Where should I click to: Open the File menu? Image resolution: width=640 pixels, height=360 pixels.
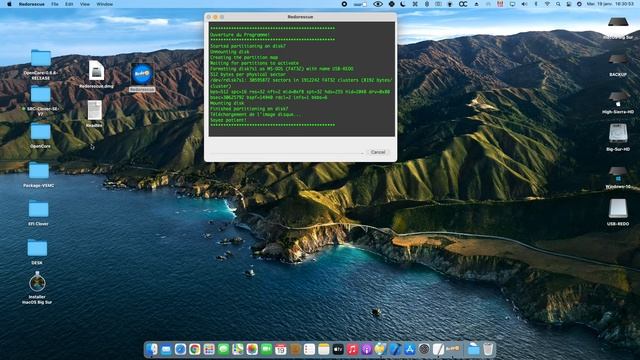click(x=55, y=4)
